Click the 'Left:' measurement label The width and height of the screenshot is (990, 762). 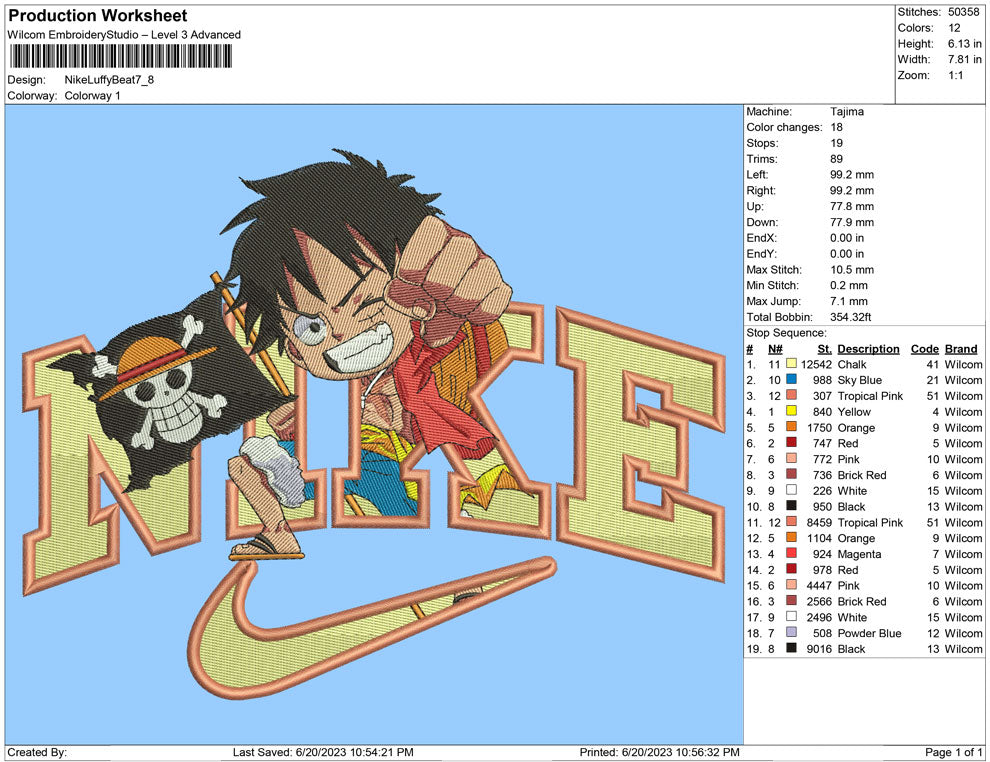point(757,175)
